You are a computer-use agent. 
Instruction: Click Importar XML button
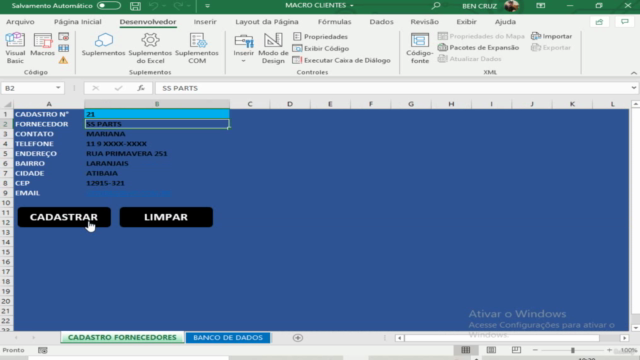click(551, 36)
